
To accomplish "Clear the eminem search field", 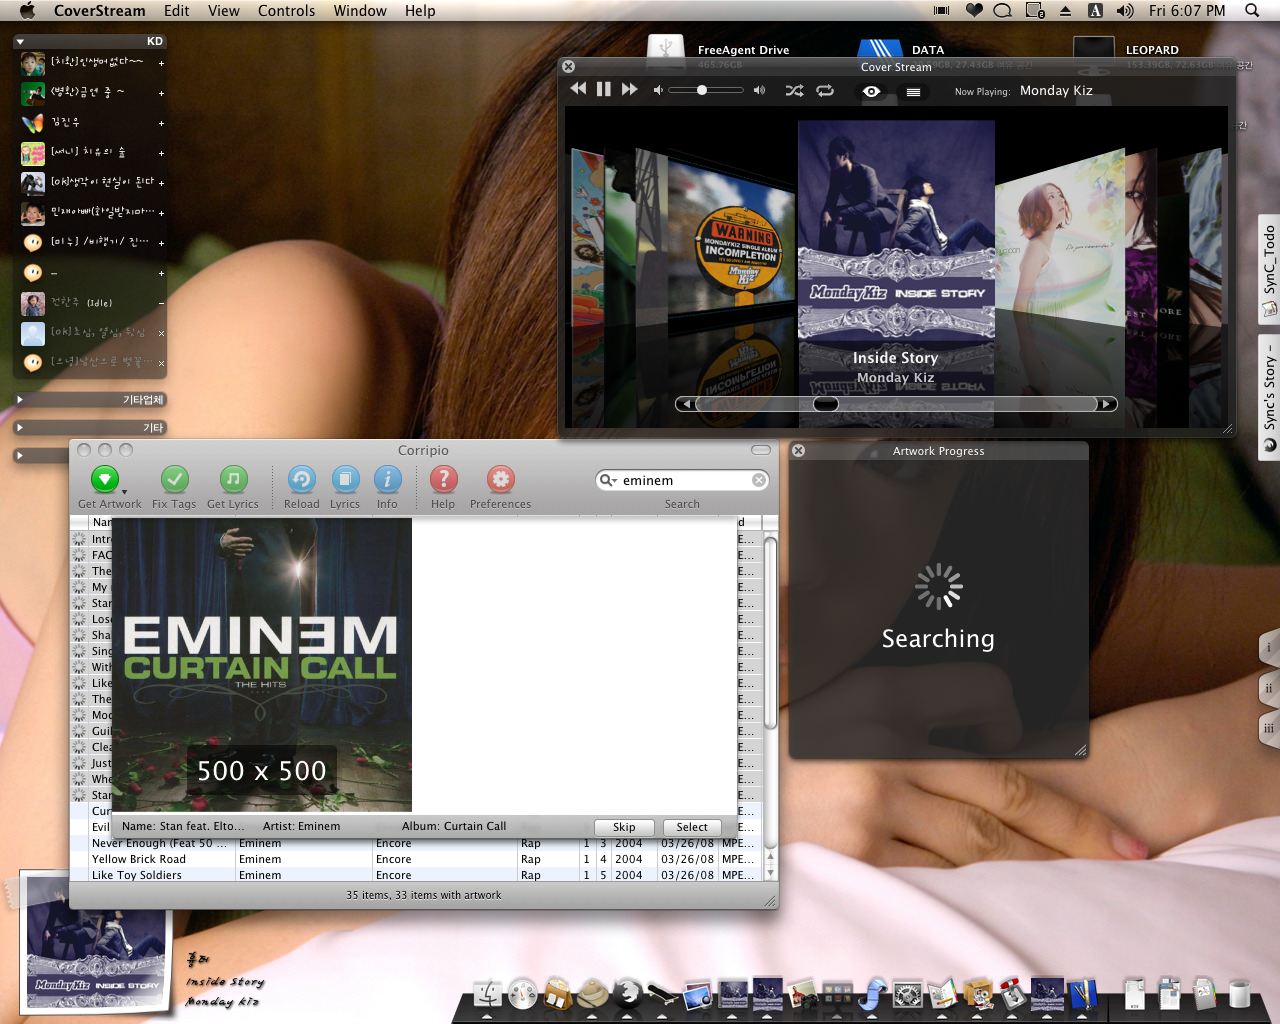I will click(x=759, y=480).
